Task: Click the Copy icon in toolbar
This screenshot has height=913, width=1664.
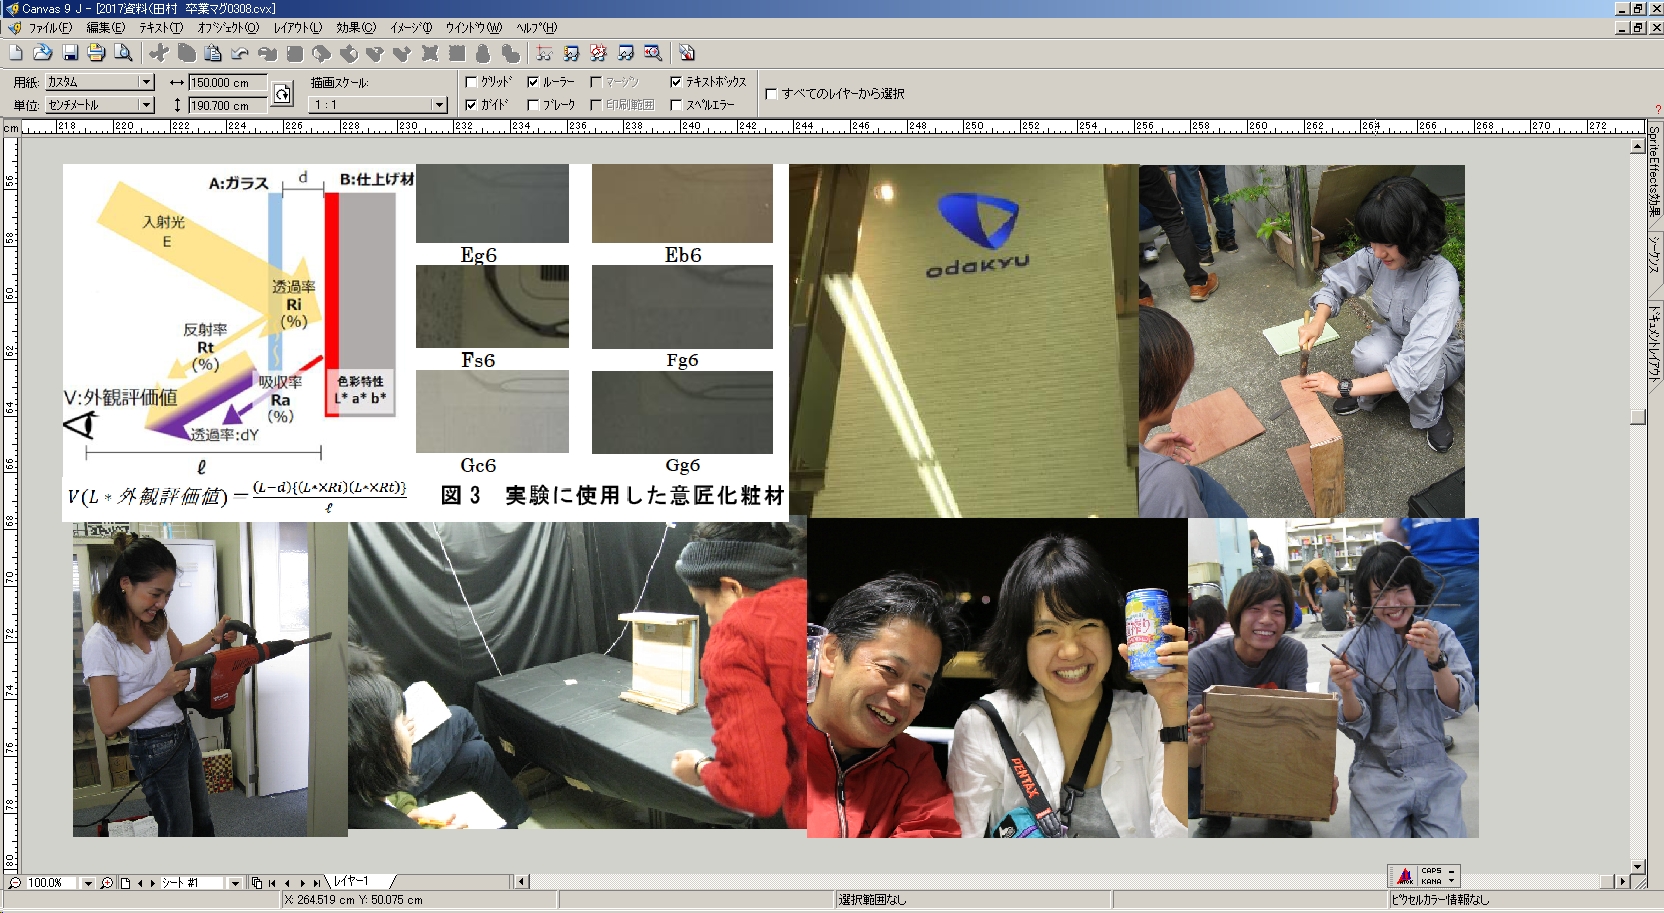Action: [x=186, y=53]
